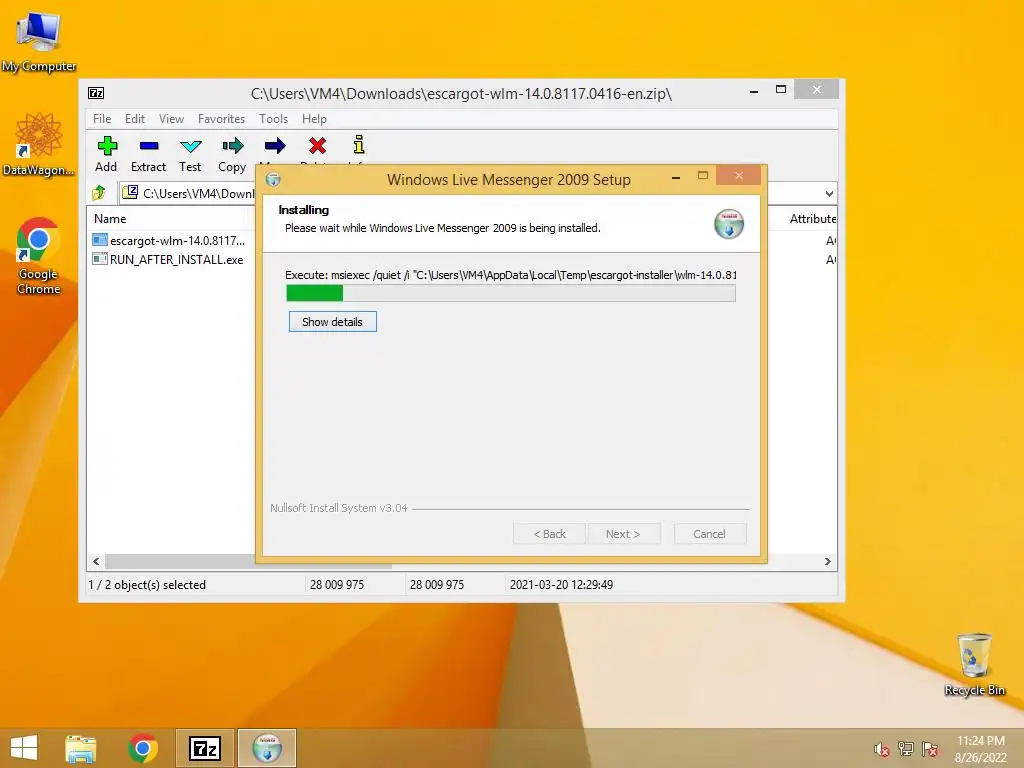Click the Move arrow icon in 7-Zip toolbar
This screenshot has width=1024, height=768.
(x=275, y=145)
